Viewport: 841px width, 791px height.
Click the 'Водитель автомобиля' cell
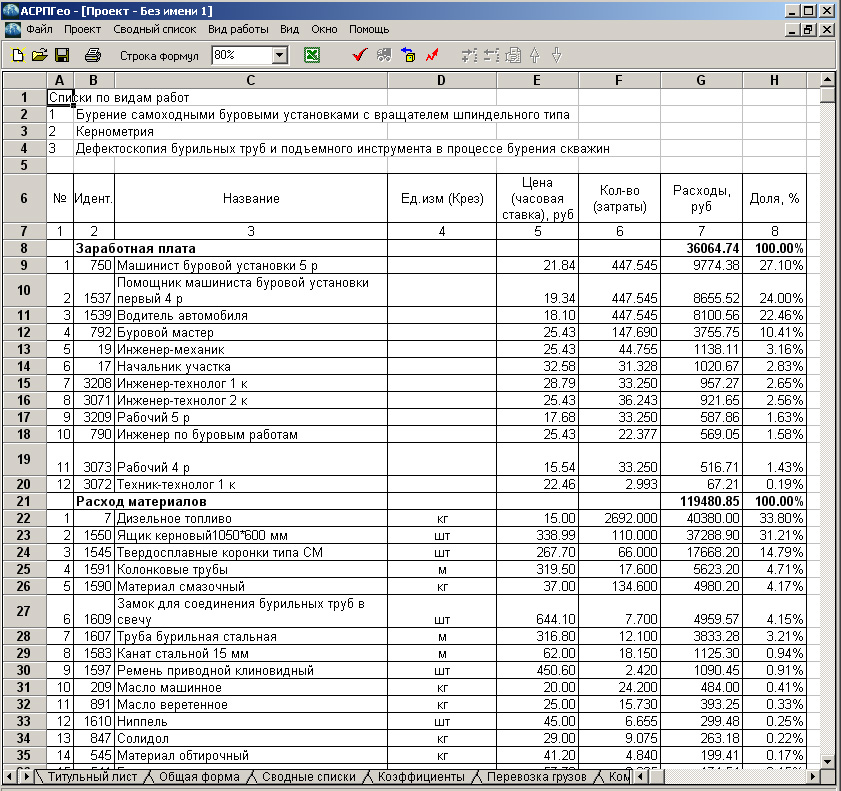(251, 315)
